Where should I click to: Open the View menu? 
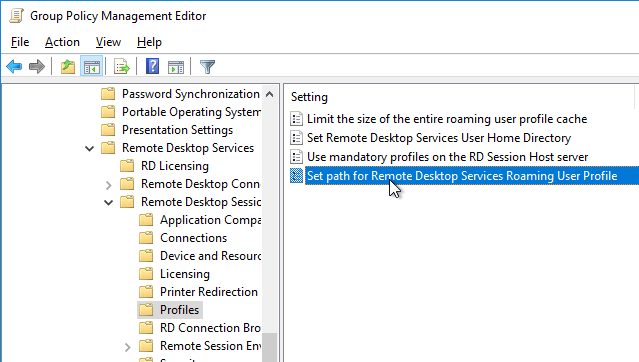pyautogui.click(x=108, y=42)
